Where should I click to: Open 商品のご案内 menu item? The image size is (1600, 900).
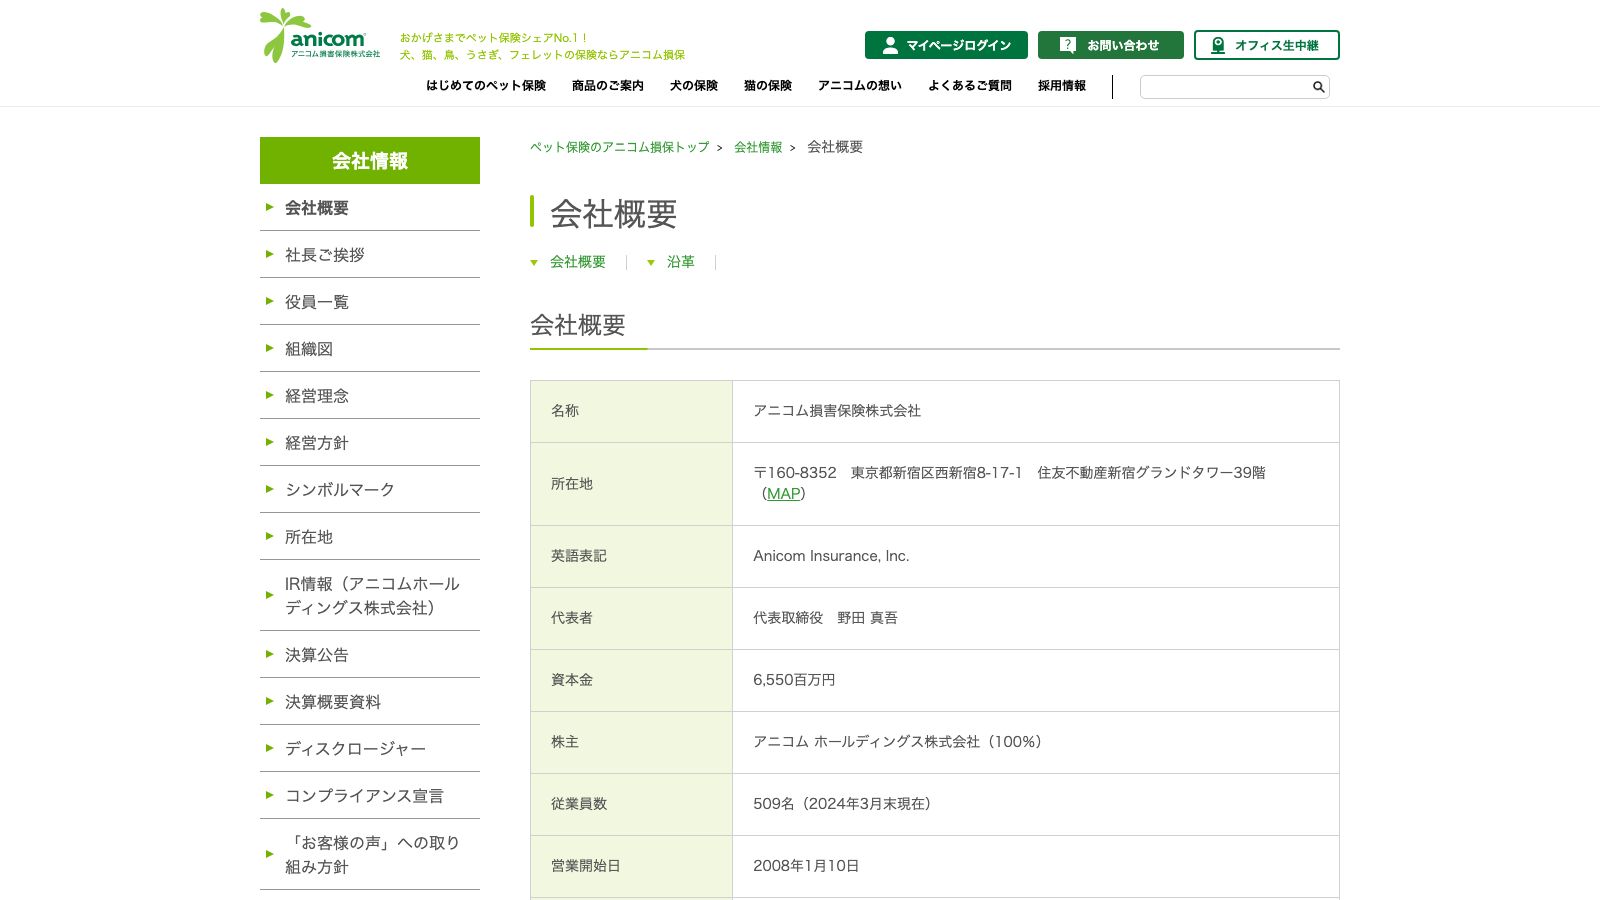coord(608,86)
